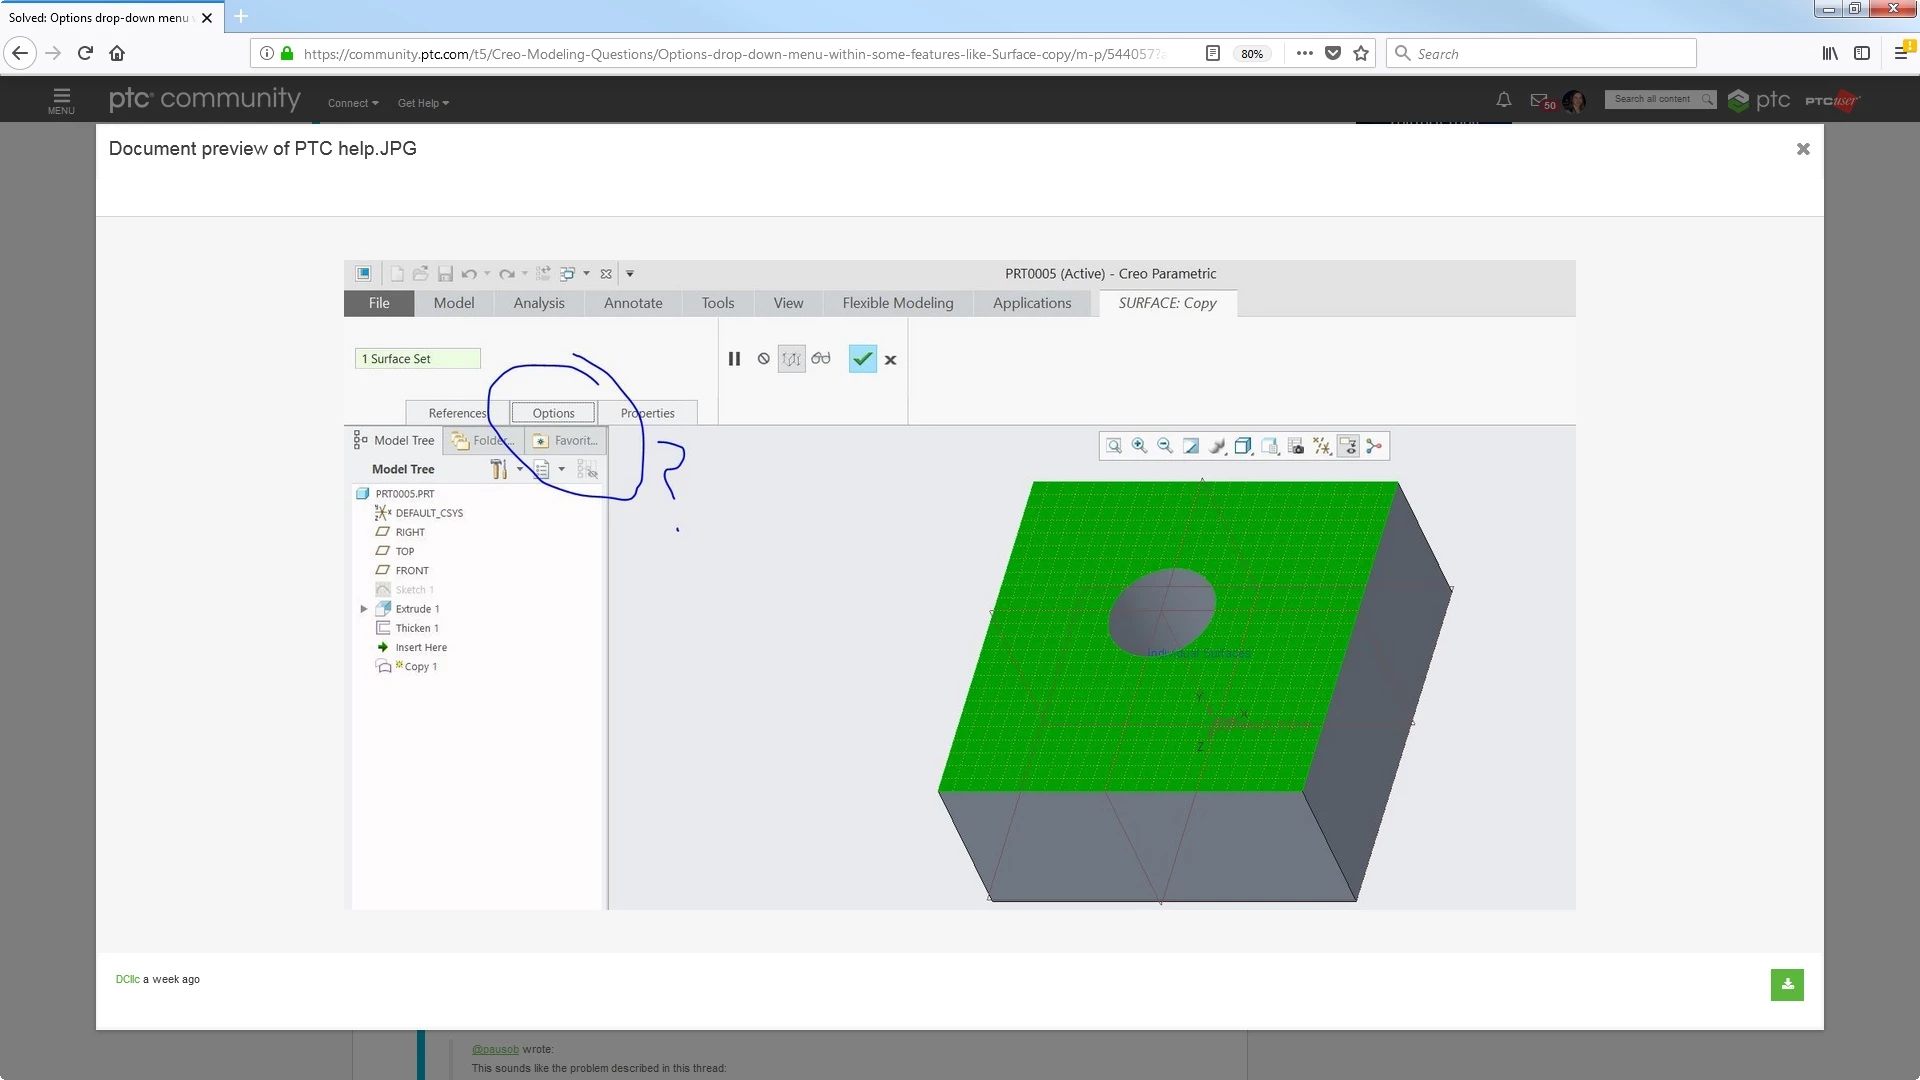1920x1080 pixels.
Task: Bookmark this page with star icon
Action: (1361, 54)
